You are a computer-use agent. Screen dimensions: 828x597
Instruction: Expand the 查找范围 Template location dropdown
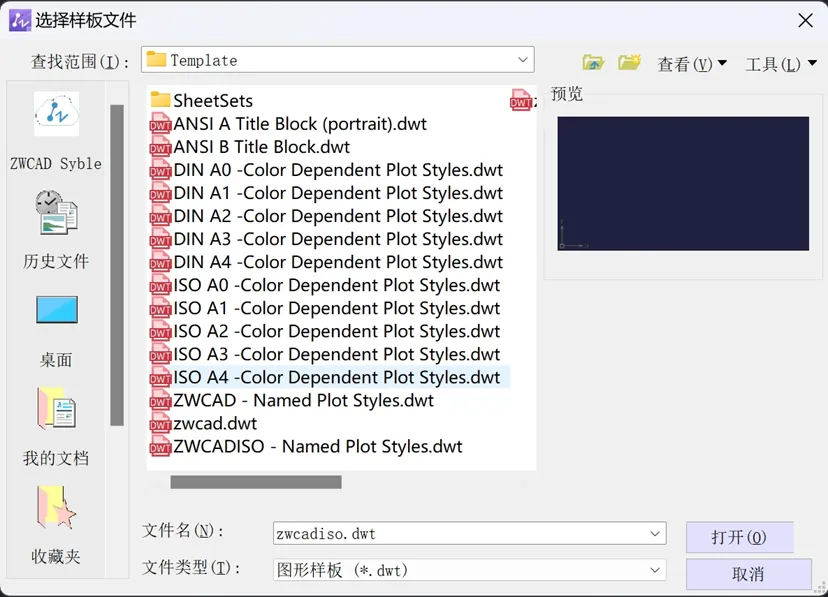(522, 60)
